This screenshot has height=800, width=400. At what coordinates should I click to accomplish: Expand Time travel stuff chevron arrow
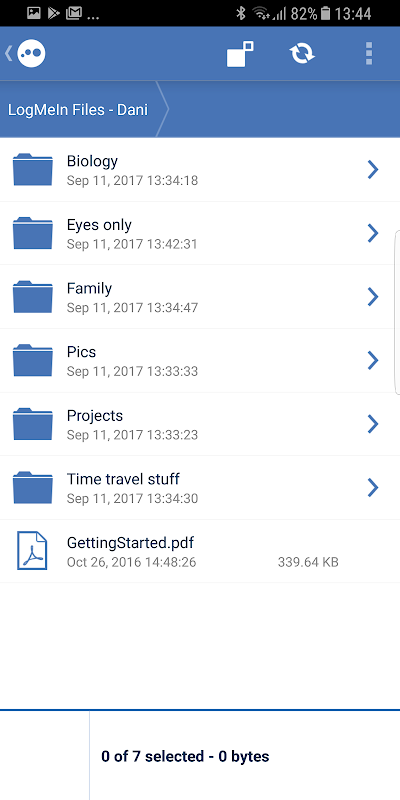[x=373, y=487]
